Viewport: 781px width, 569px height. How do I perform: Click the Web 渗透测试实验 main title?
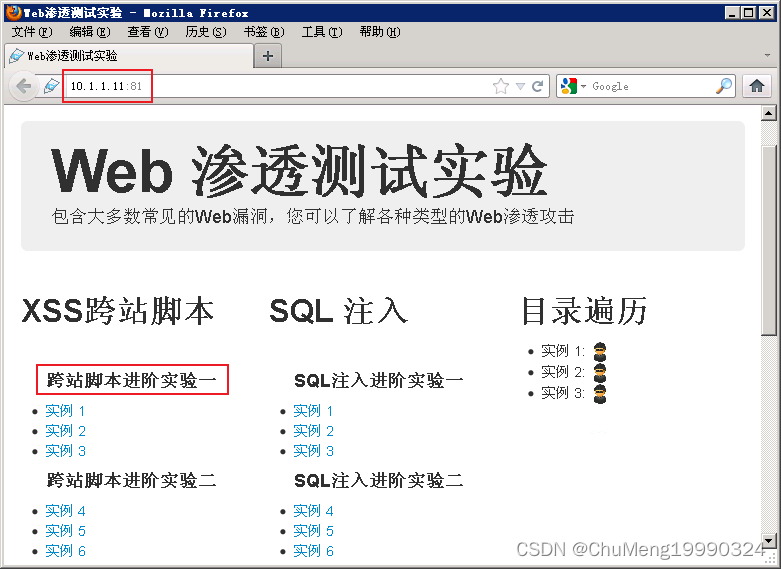(299, 171)
